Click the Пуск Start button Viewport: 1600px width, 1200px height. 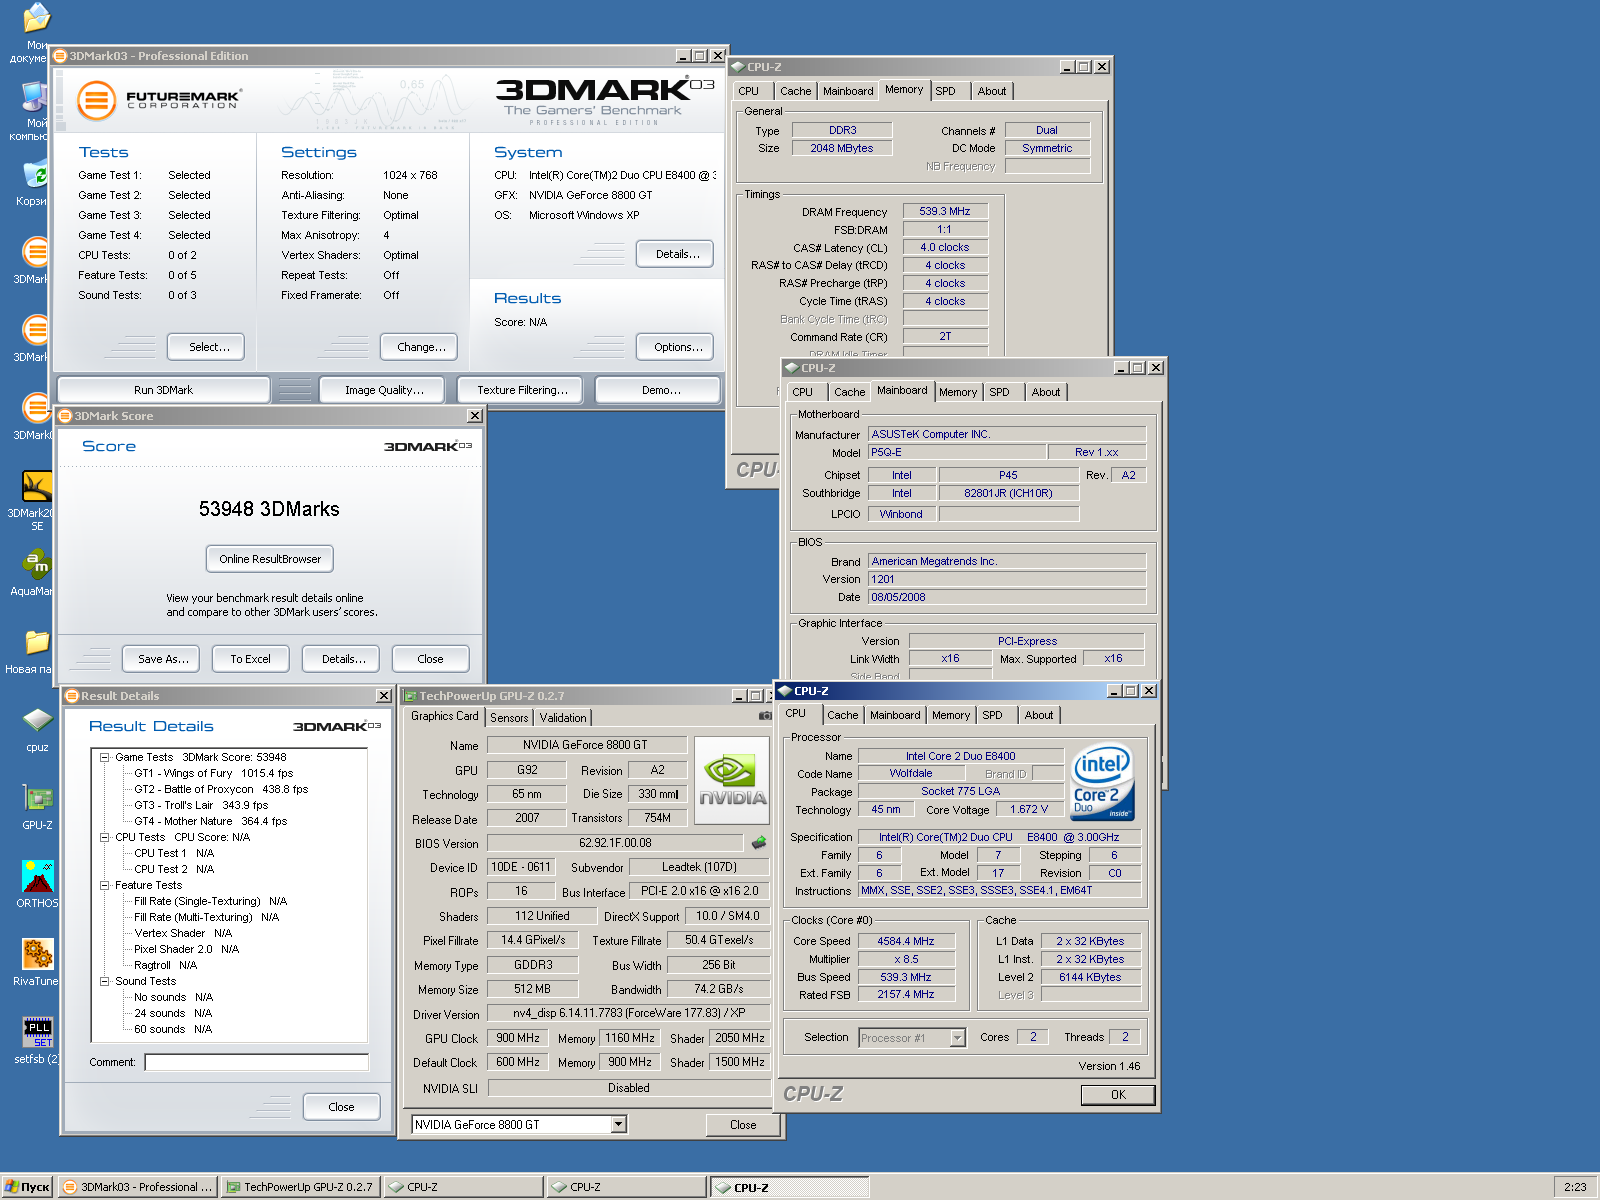point(27,1187)
